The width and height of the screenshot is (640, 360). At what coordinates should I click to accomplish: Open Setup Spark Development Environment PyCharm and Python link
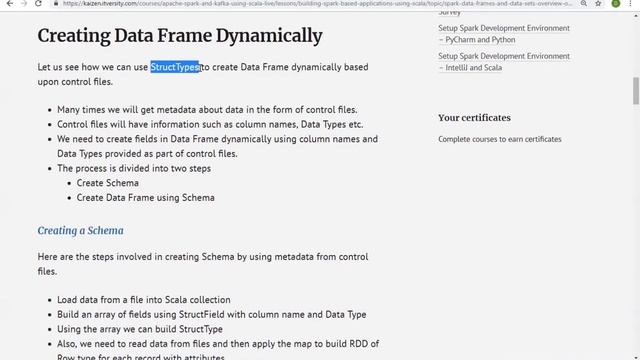(504, 34)
